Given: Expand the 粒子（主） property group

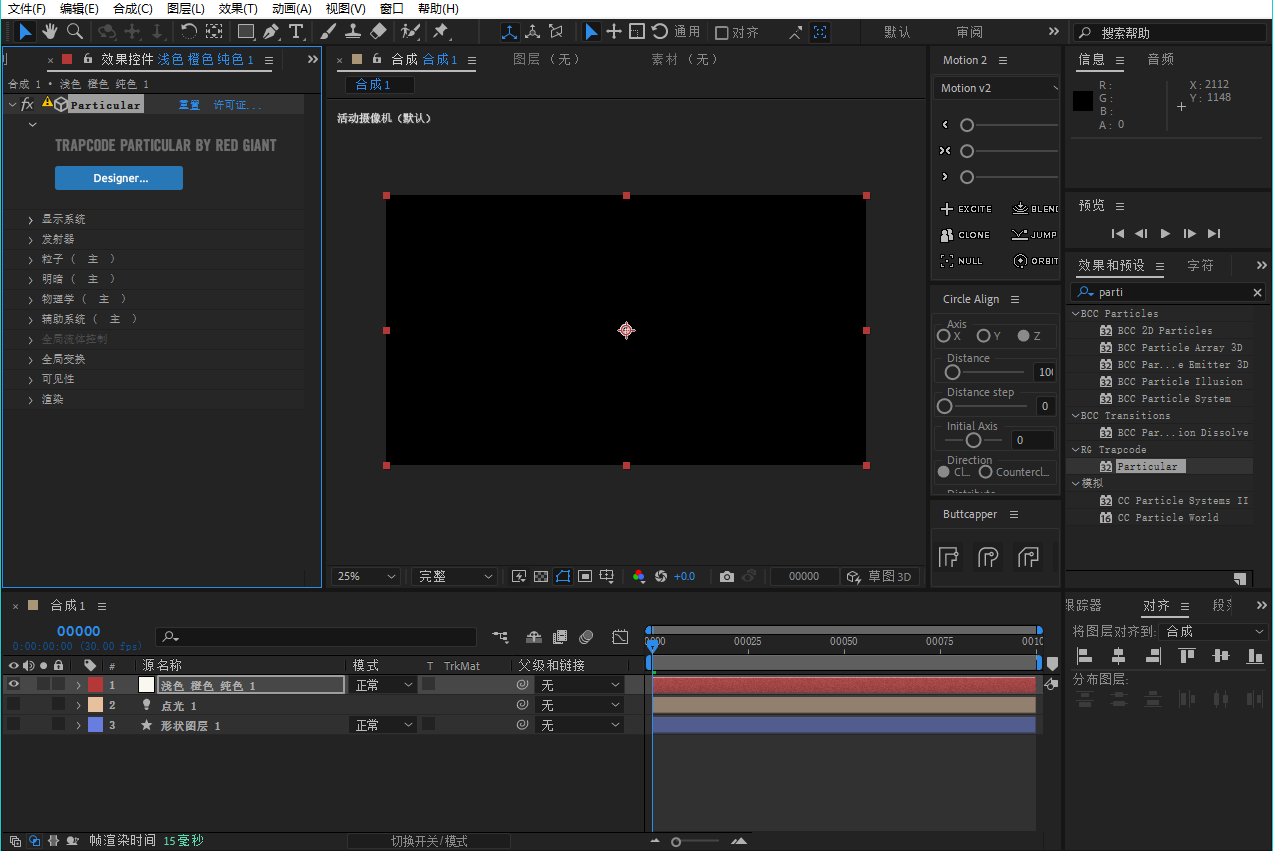Looking at the screenshot, I should [31, 259].
